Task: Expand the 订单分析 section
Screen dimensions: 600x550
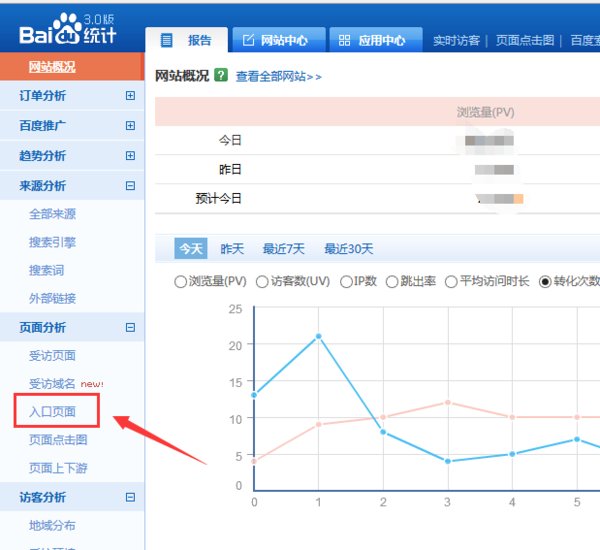Action: [x=130, y=96]
